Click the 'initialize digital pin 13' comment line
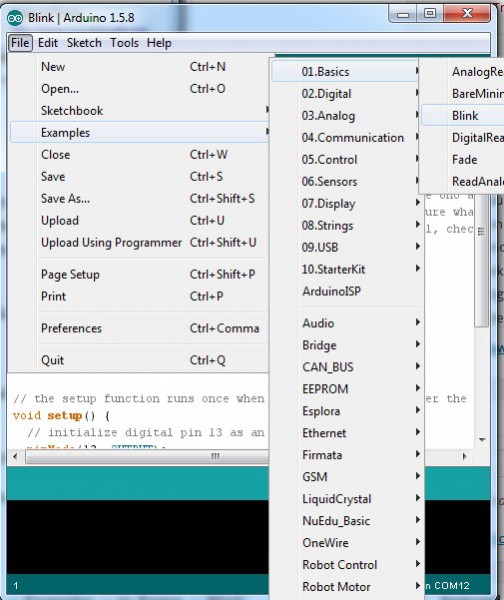 (145, 432)
